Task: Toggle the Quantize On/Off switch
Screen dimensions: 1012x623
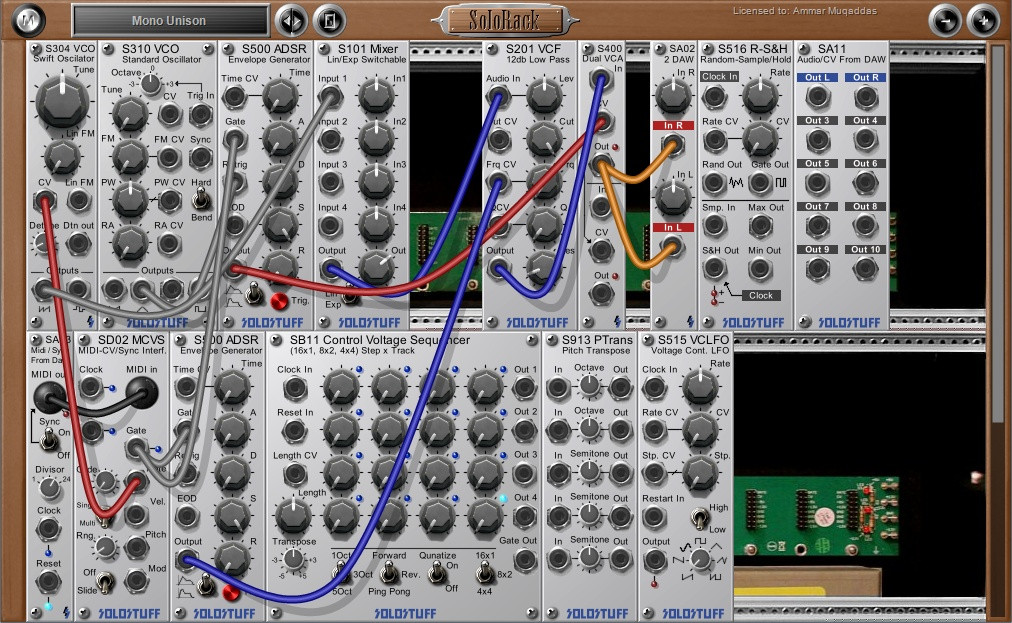Action: [436, 573]
